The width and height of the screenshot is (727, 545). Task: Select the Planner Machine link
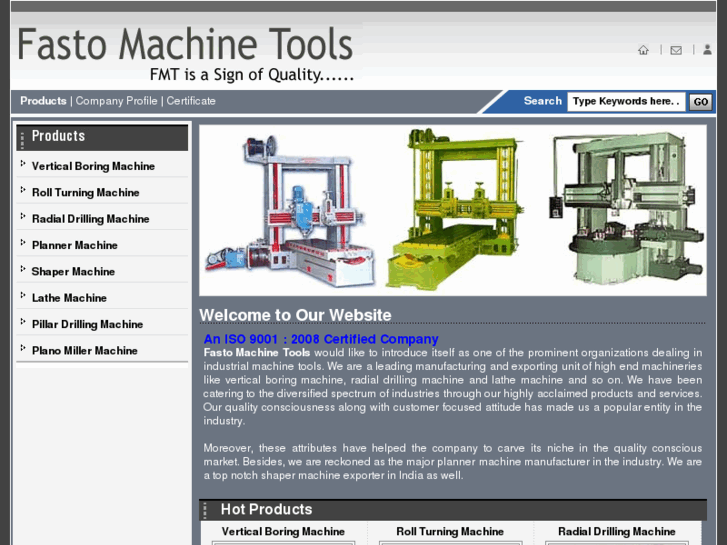(75, 245)
